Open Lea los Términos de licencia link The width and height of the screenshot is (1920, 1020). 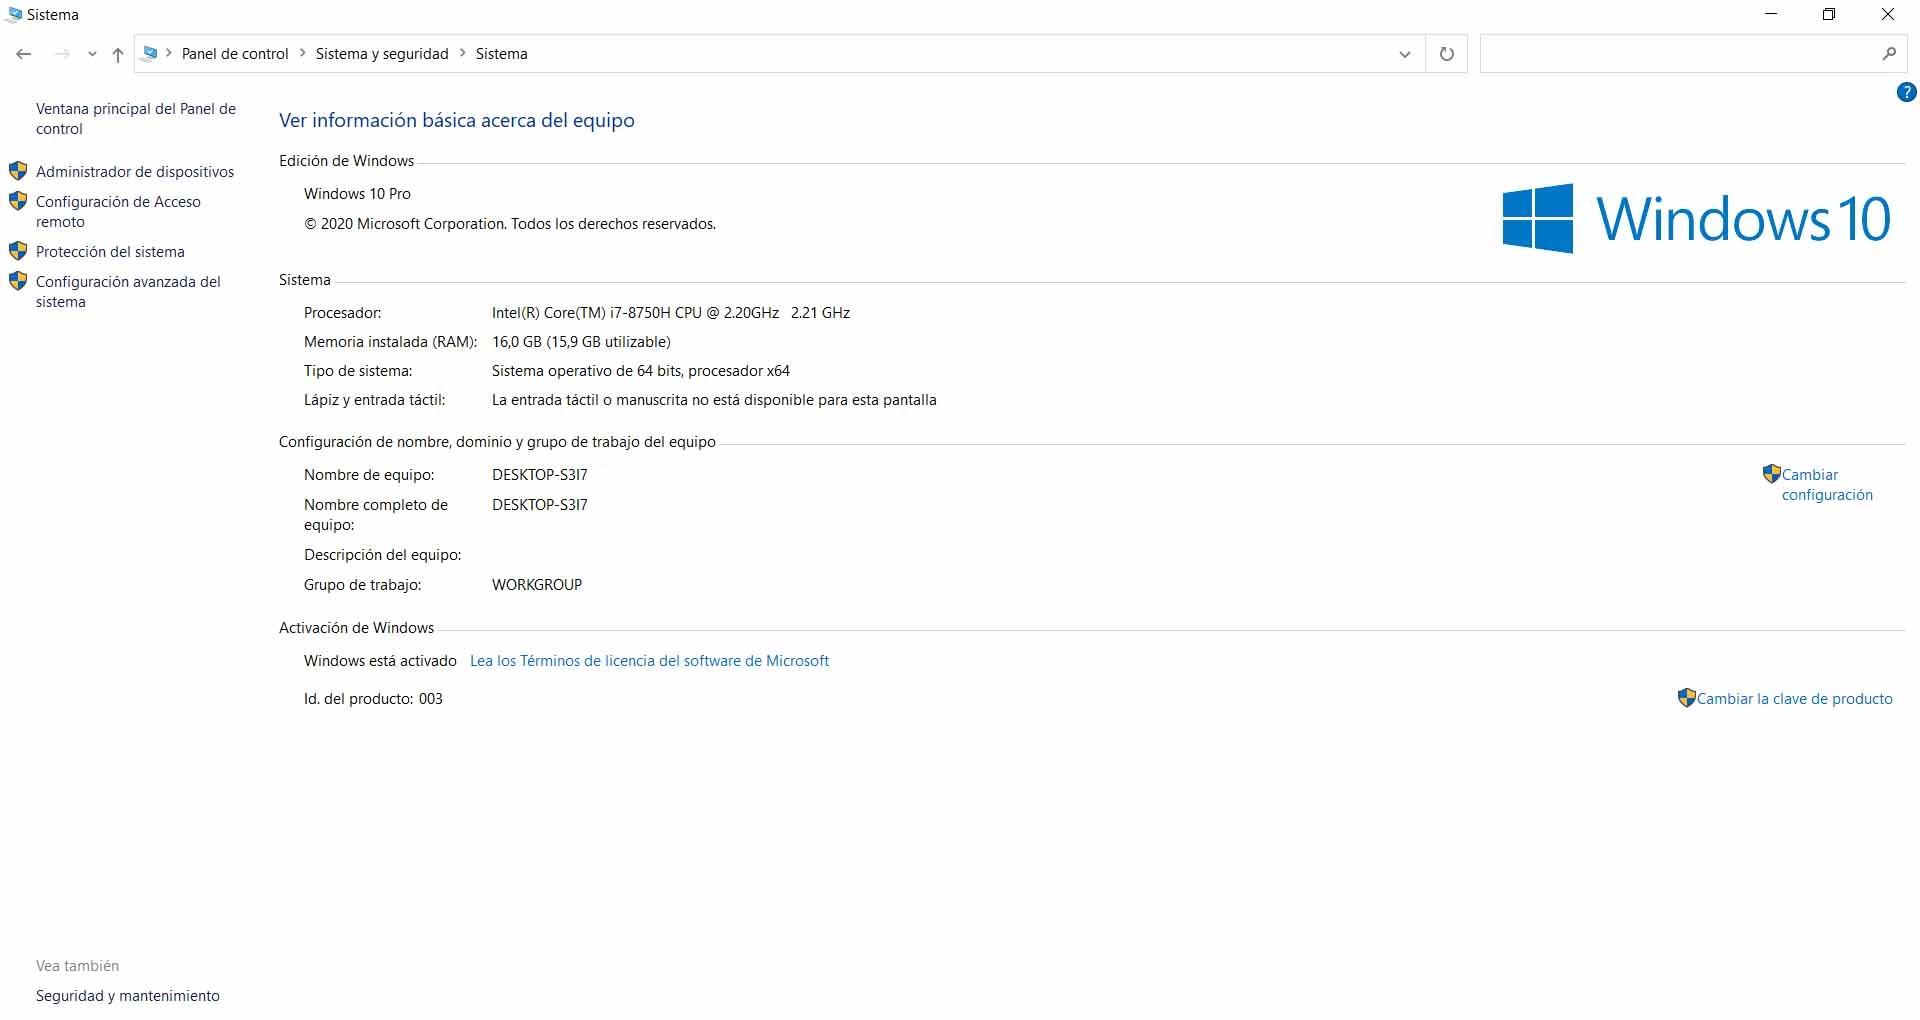point(649,661)
